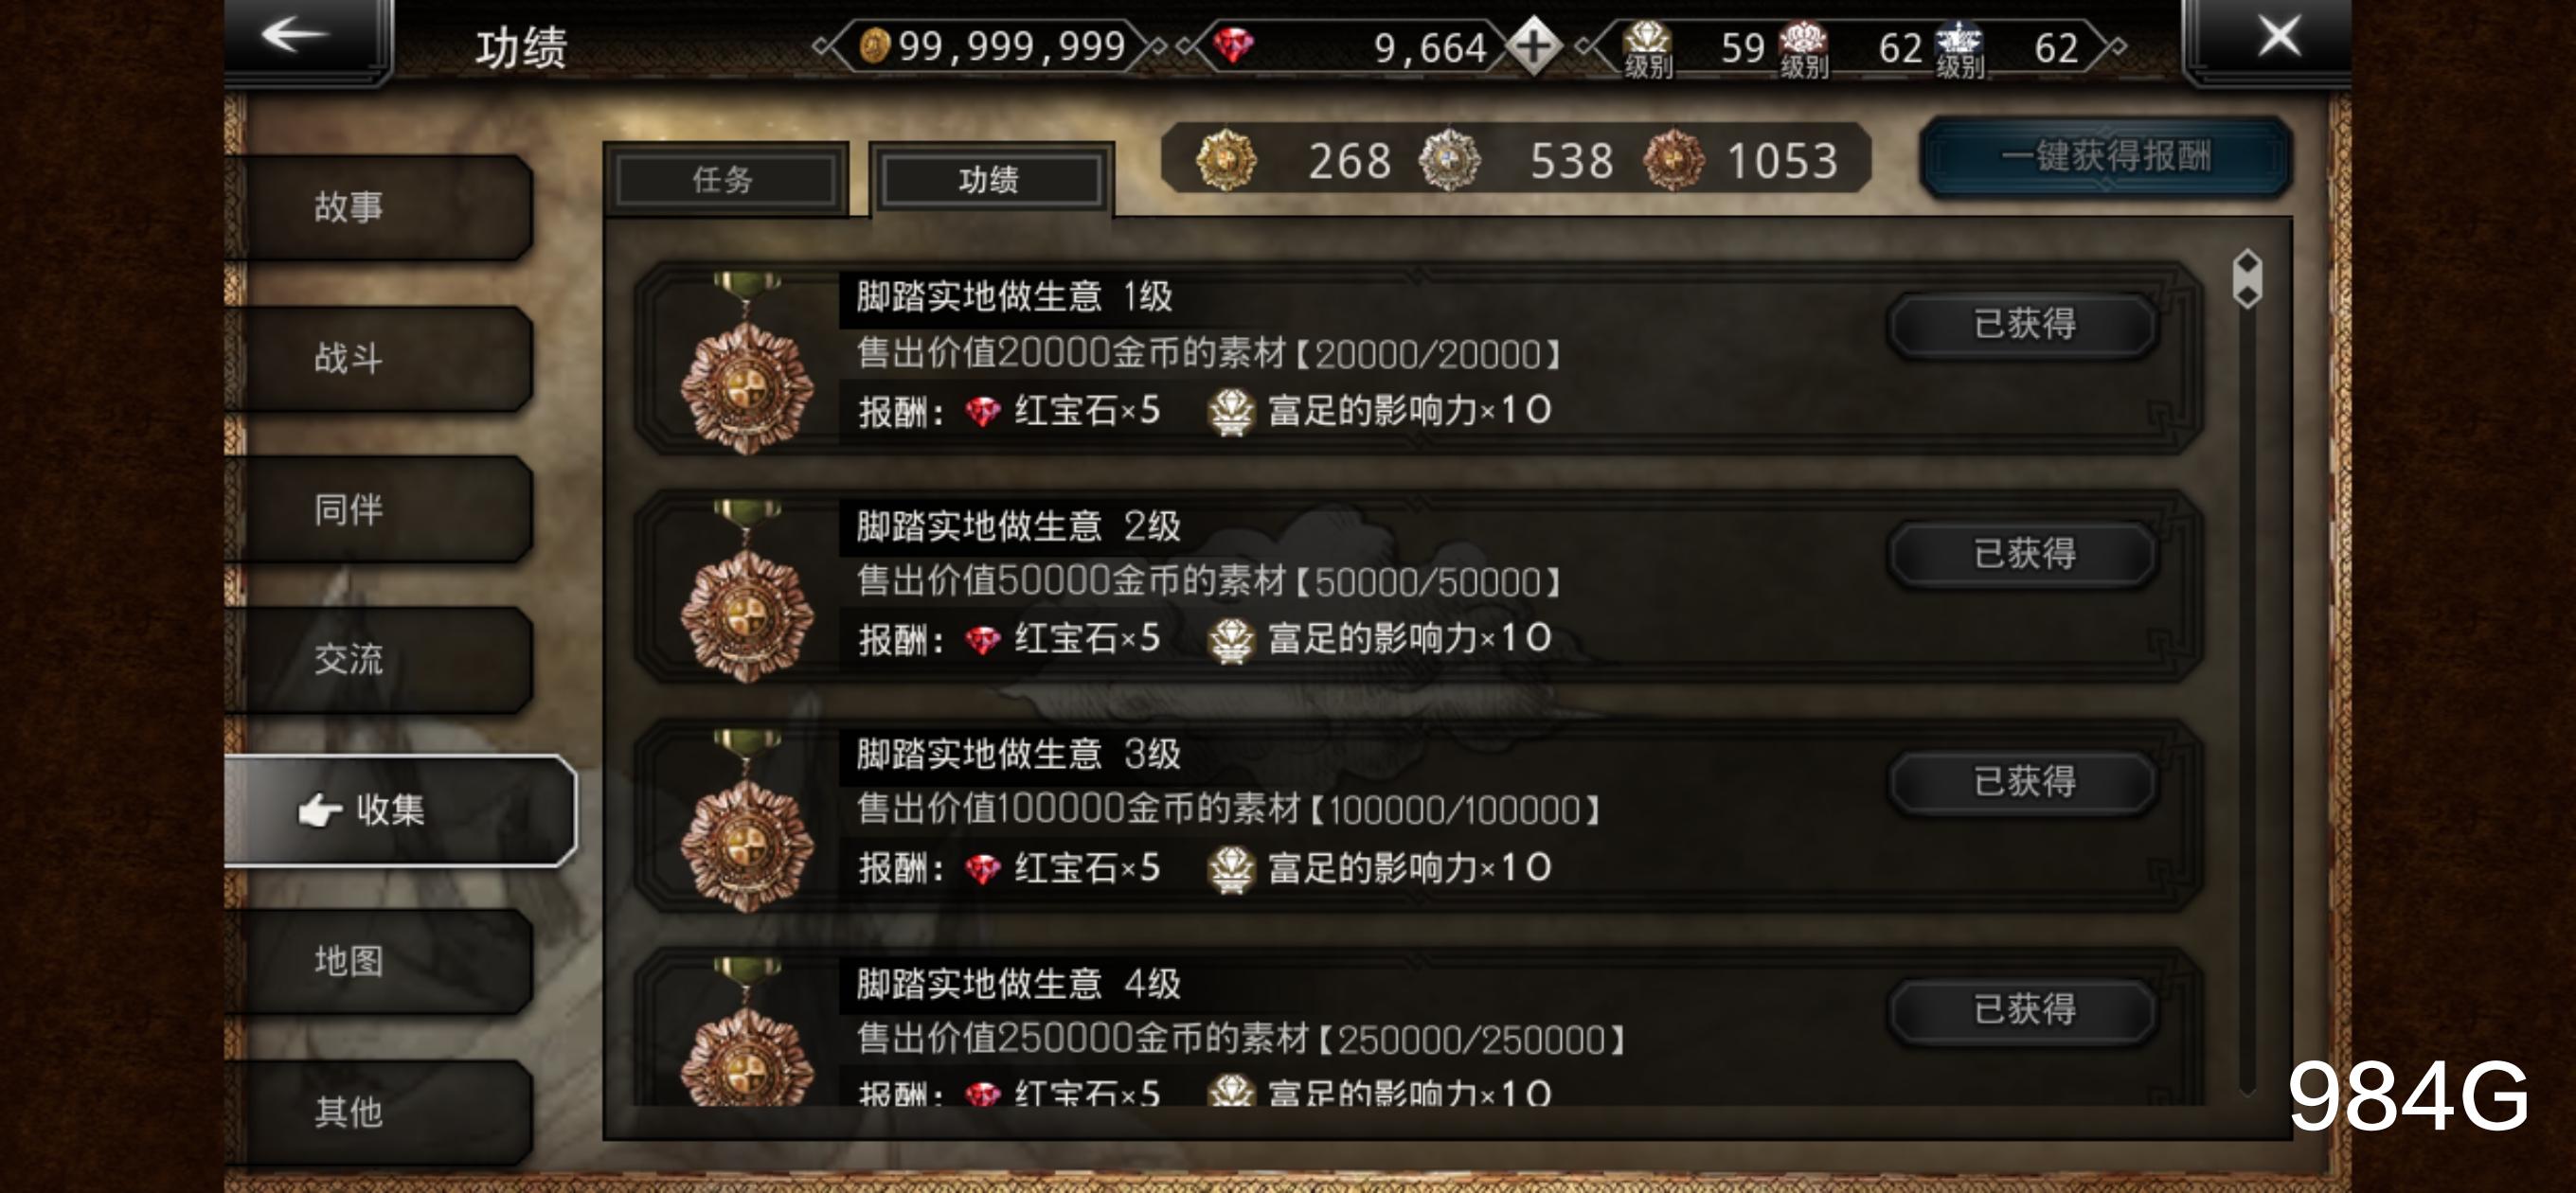Select the 同伴 category
This screenshot has height=1193, width=2576.
pos(380,509)
